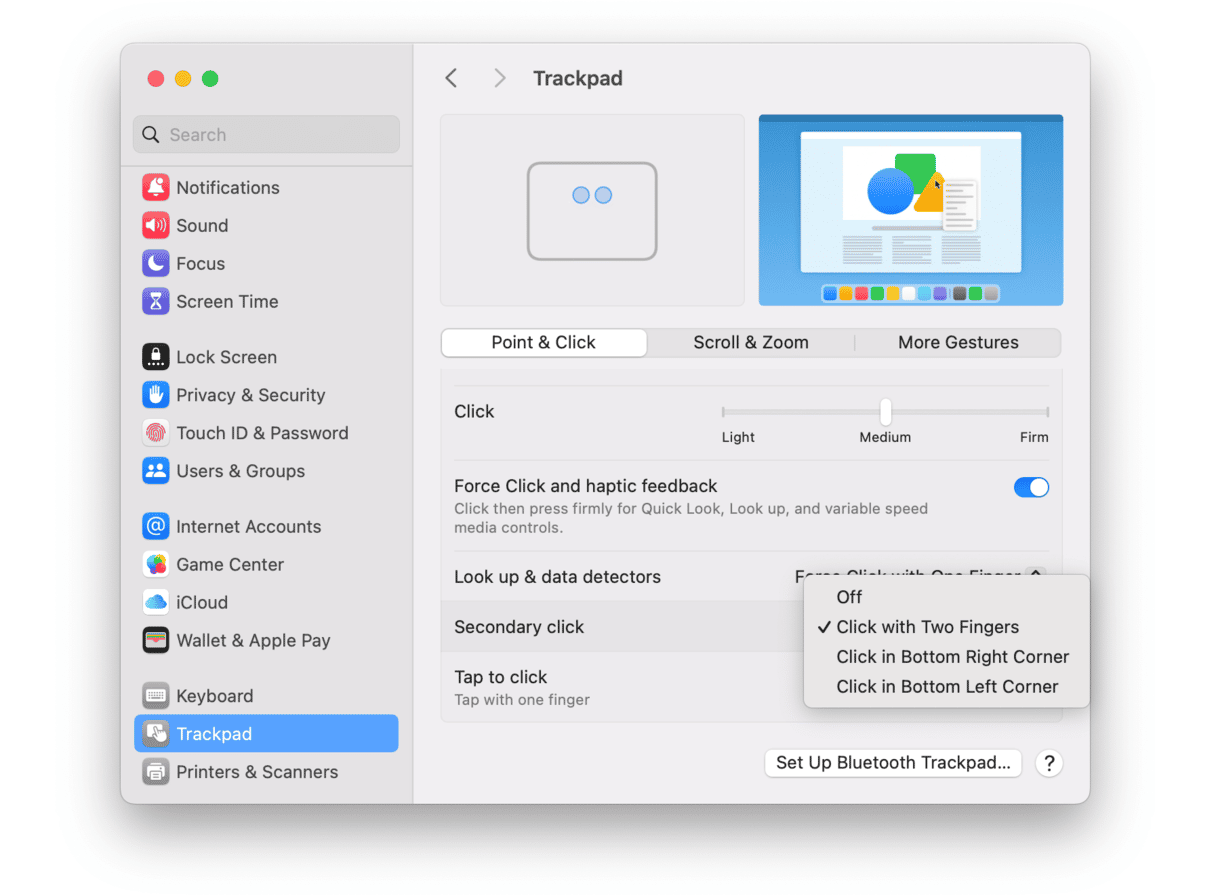
Task: Open Screen Time hourglass icon
Action: (x=155, y=301)
